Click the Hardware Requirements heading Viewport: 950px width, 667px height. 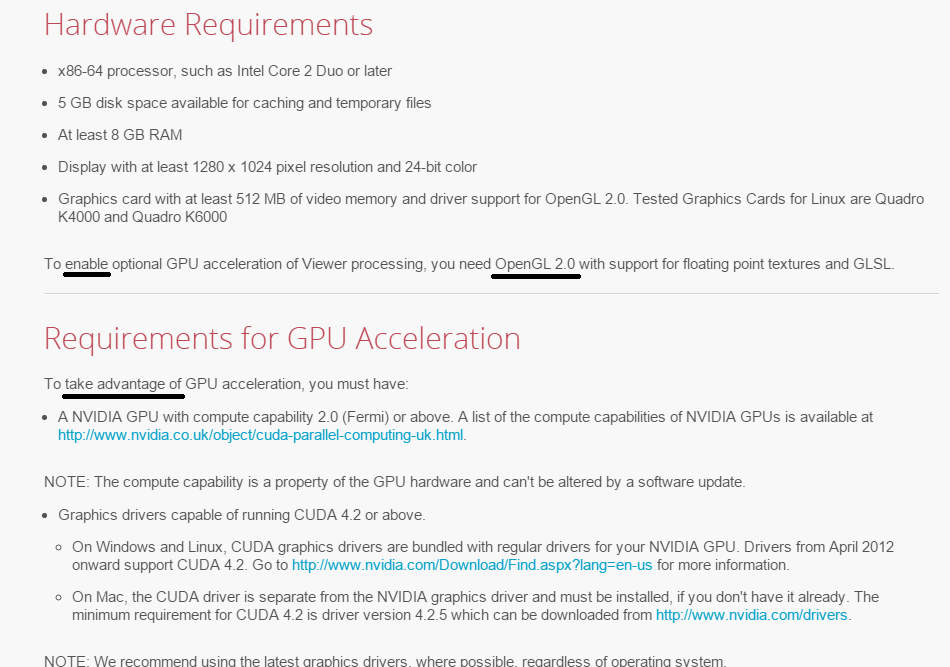(x=208, y=25)
